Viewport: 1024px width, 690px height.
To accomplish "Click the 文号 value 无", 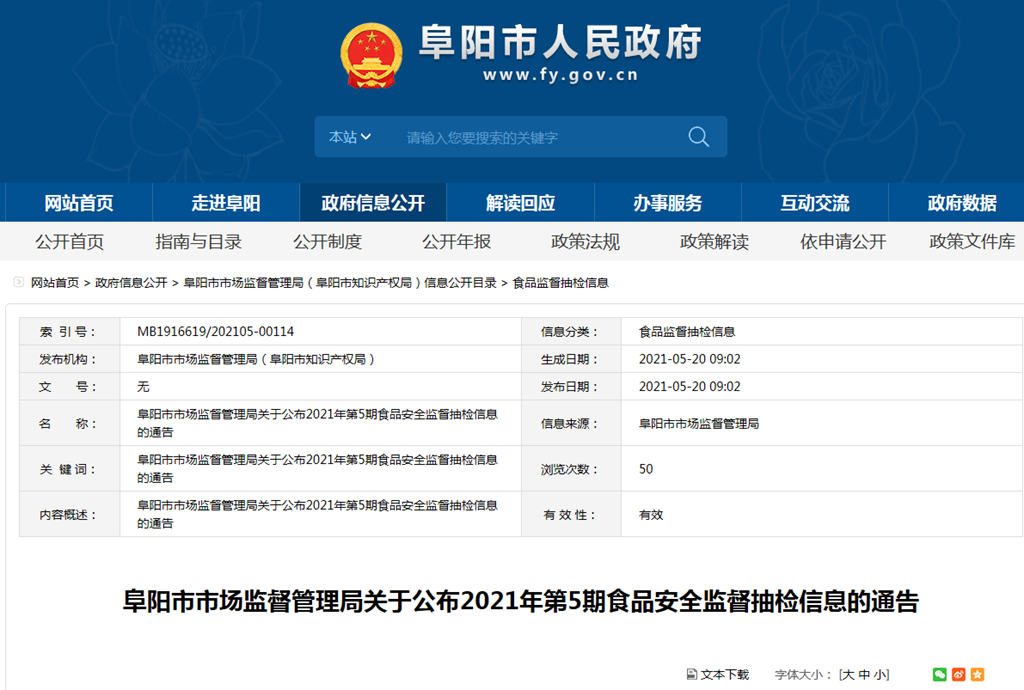I will pos(143,386).
